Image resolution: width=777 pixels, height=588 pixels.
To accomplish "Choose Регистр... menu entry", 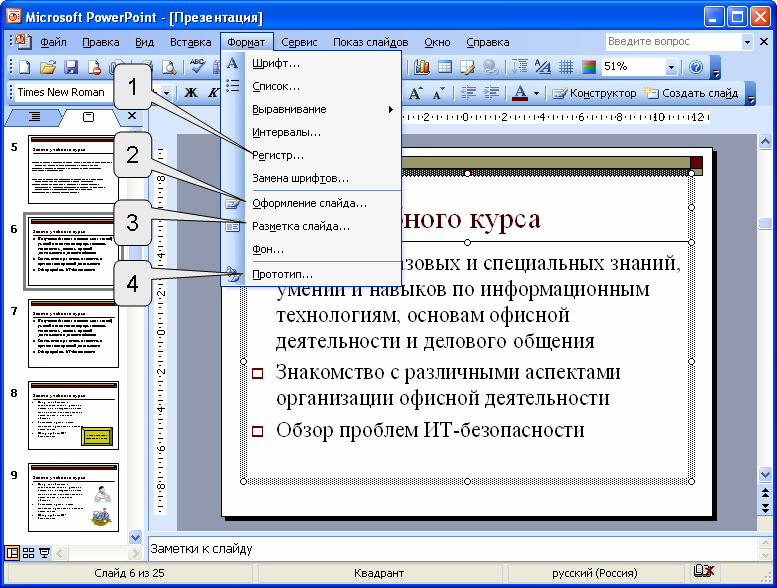I will [312, 155].
